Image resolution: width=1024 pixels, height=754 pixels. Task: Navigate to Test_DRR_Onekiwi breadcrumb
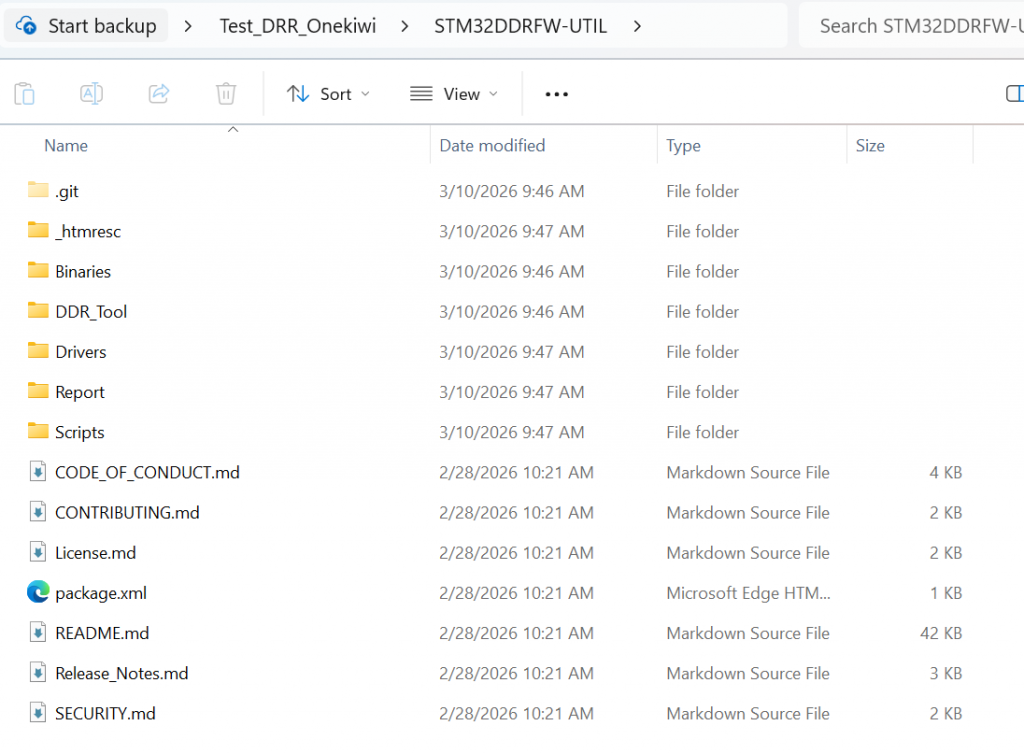click(298, 26)
